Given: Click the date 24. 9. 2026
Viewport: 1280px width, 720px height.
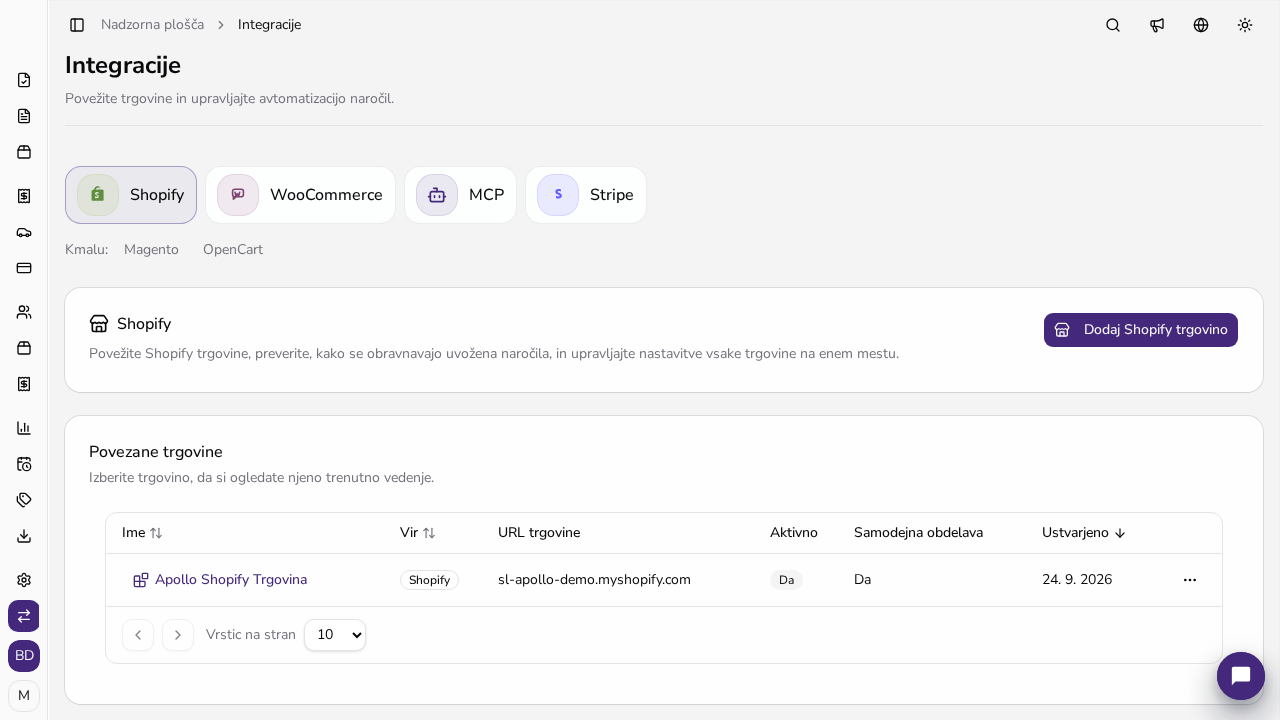Looking at the screenshot, I should pos(1077,580).
